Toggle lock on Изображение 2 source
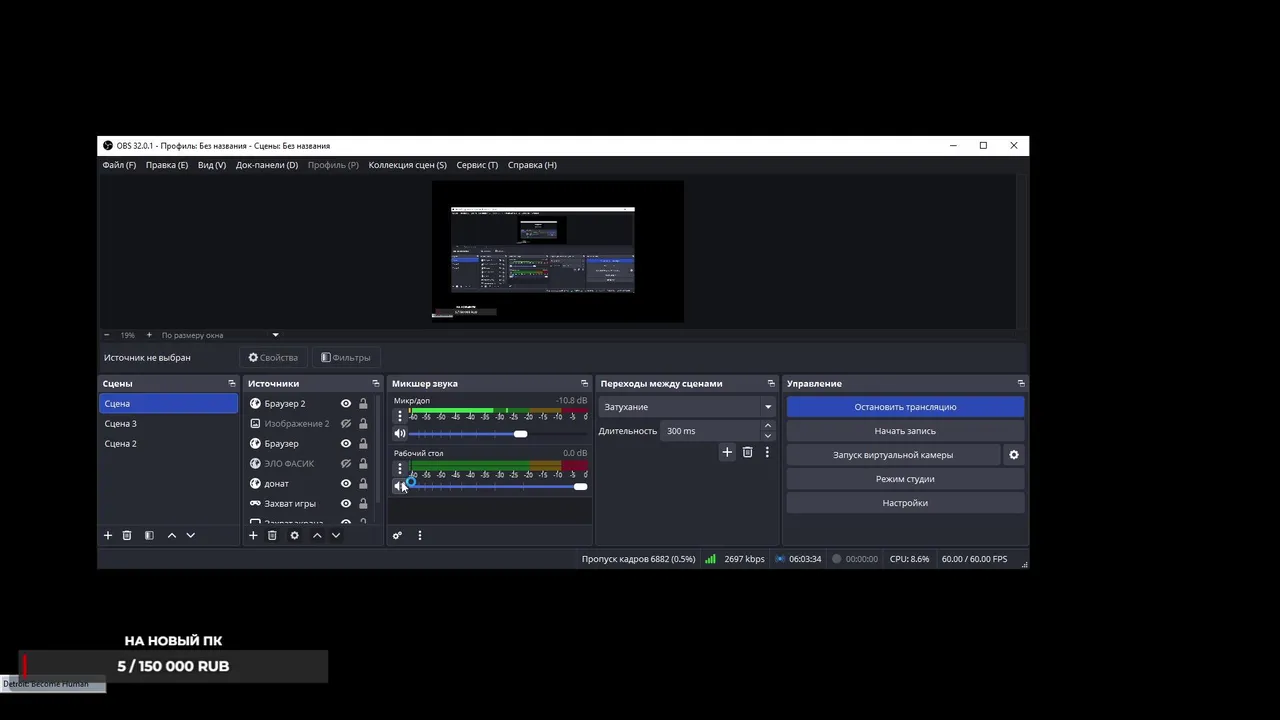 pos(363,423)
